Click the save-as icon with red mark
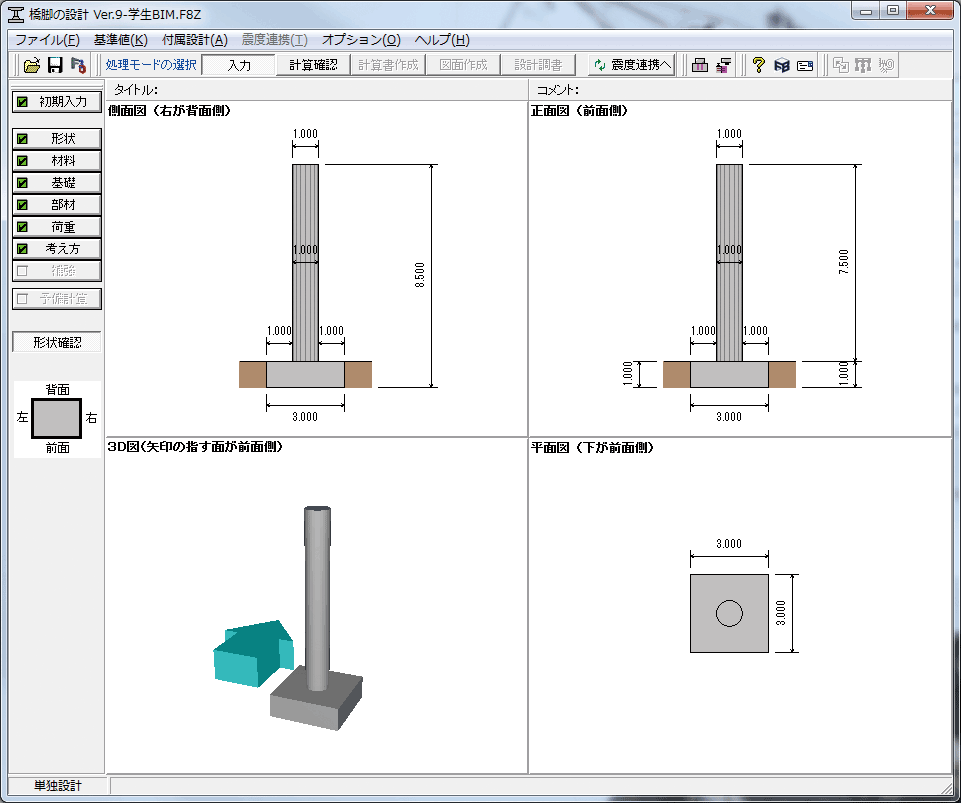 (78, 65)
